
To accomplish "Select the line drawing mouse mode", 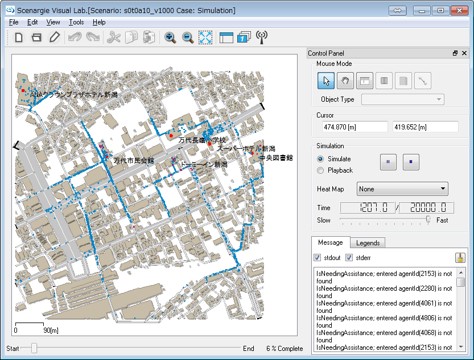I will [x=423, y=81].
